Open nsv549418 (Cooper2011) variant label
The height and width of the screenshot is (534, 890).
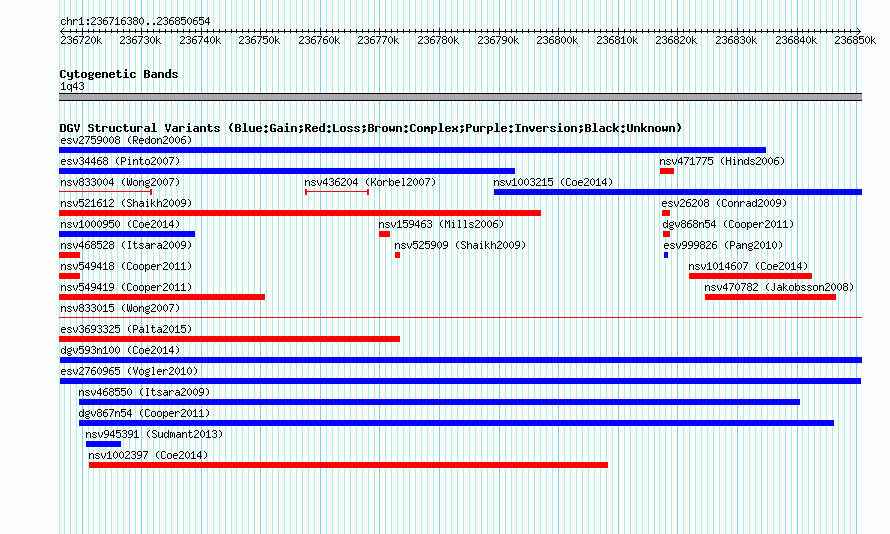[126, 266]
